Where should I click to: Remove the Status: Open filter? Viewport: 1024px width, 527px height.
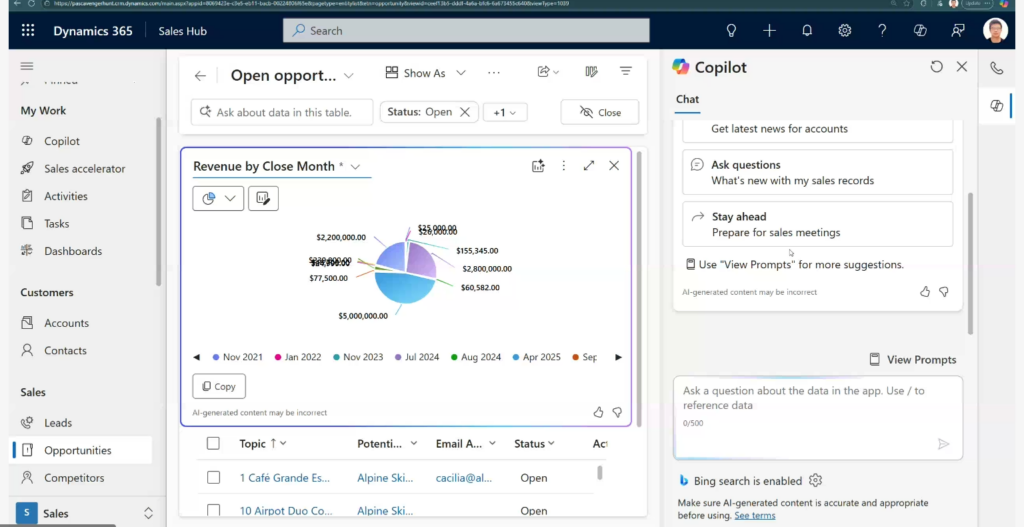point(465,112)
